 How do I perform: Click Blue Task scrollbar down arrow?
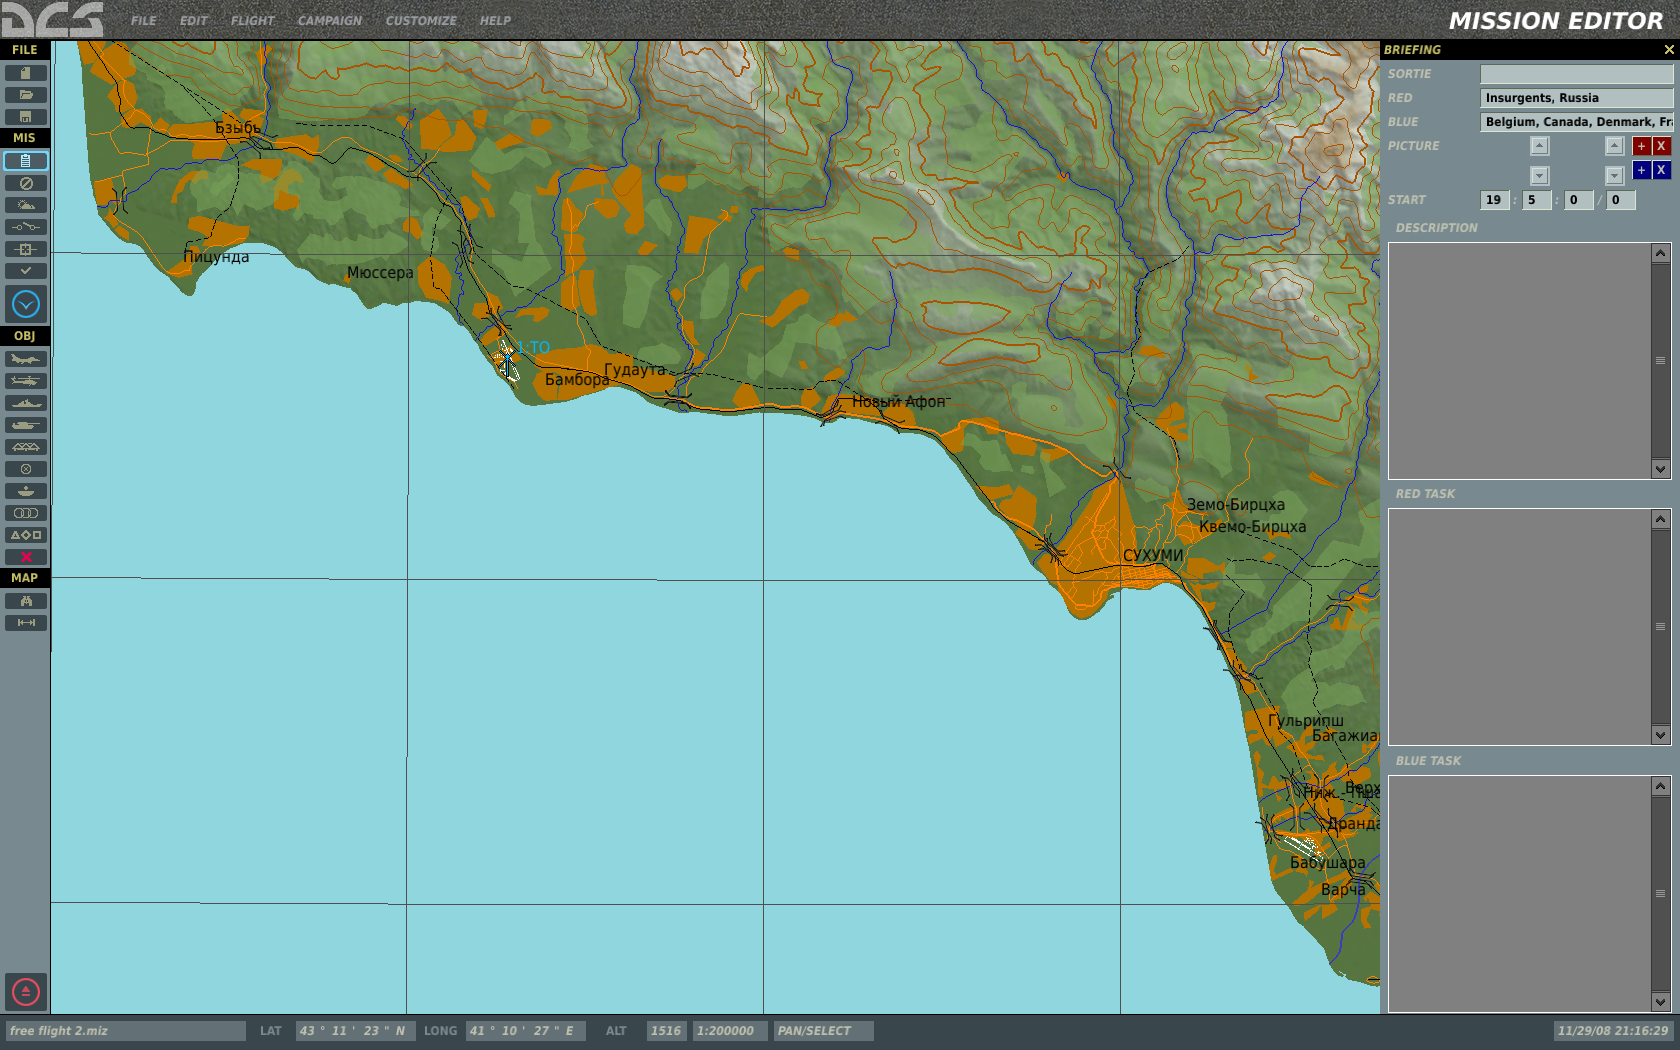pos(1661,1002)
